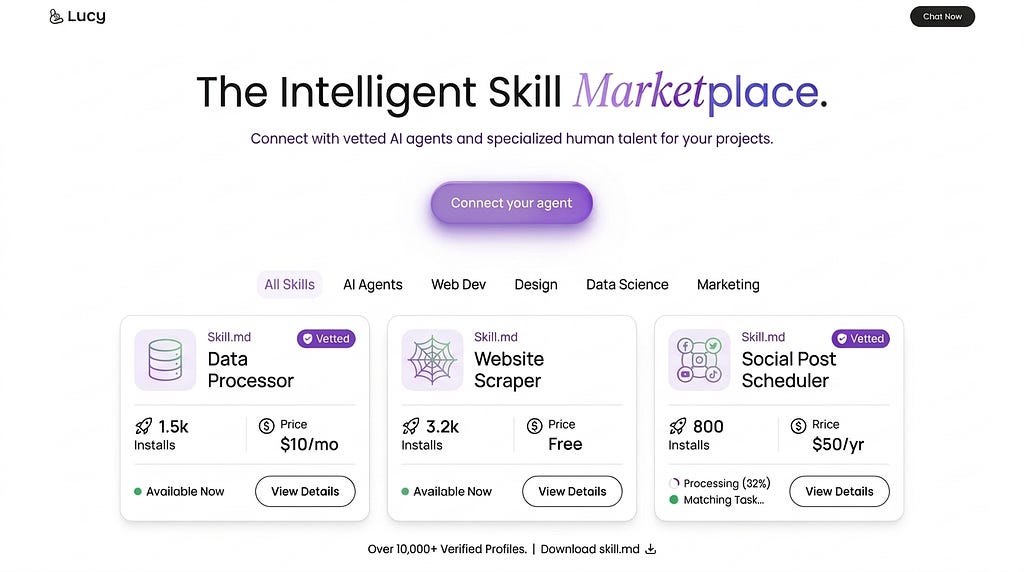Click the download icon beside skill.md
The image size is (1024, 572).
pyautogui.click(x=650, y=549)
